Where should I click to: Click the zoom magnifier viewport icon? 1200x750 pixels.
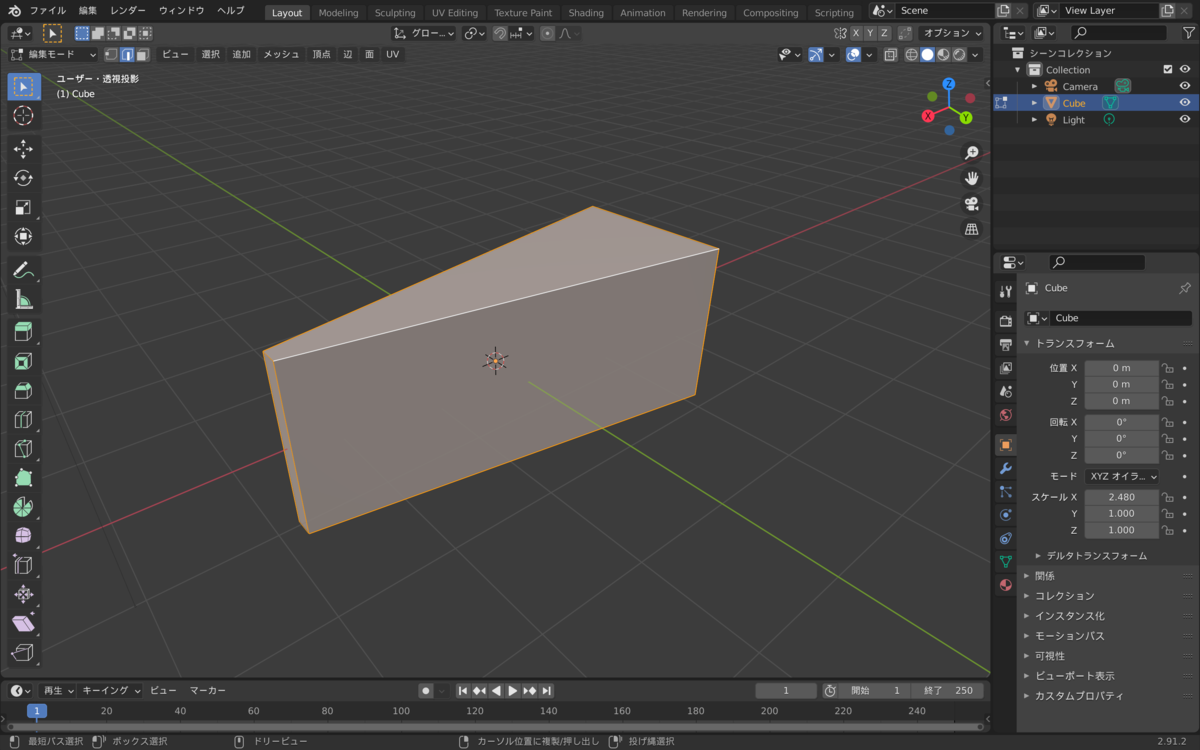click(971, 153)
